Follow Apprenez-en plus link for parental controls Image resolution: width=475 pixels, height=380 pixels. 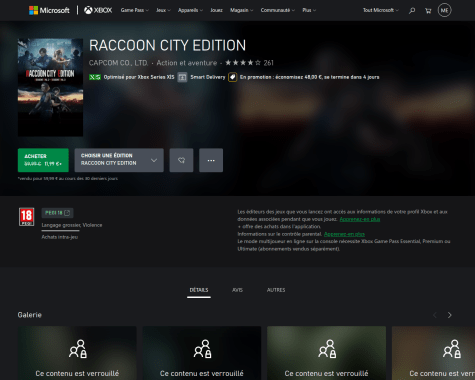344,234
